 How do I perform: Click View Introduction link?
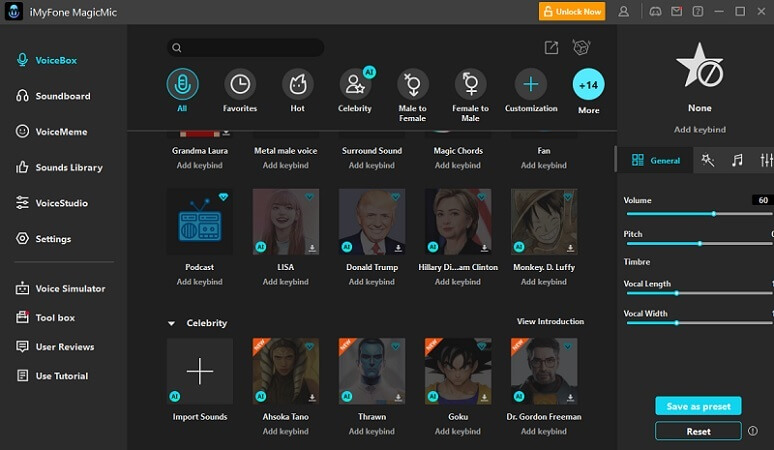tap(550, 321)
